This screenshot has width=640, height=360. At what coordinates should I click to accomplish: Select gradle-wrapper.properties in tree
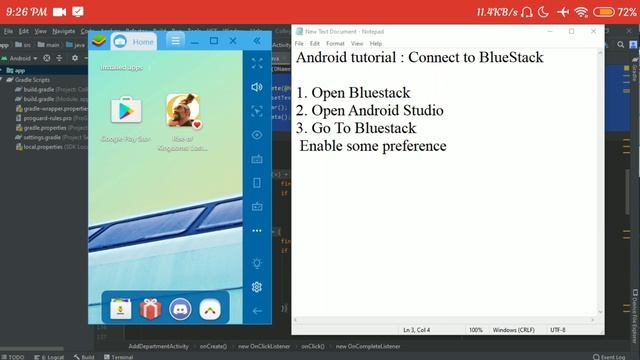[x=51, y=109]
